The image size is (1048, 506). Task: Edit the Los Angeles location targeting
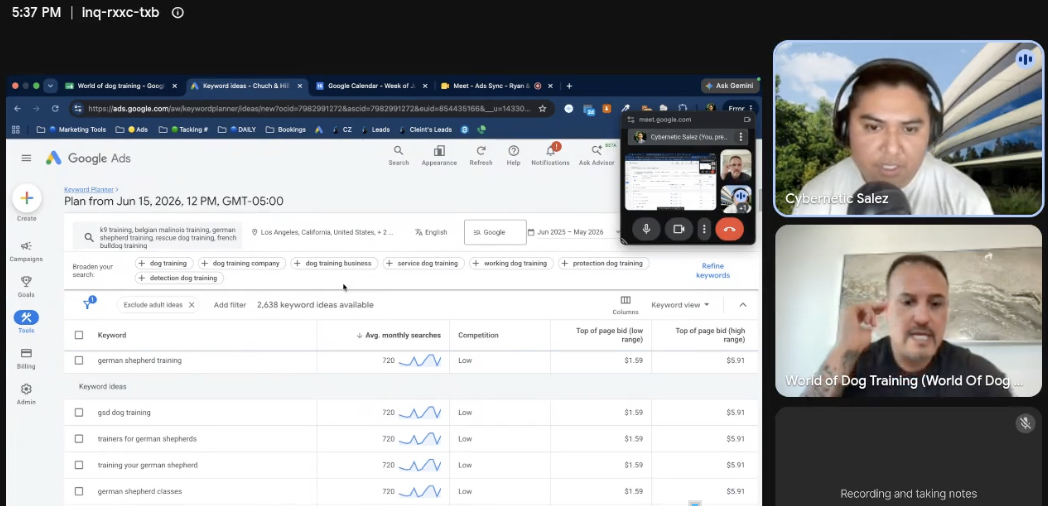[x=323, y=232]
